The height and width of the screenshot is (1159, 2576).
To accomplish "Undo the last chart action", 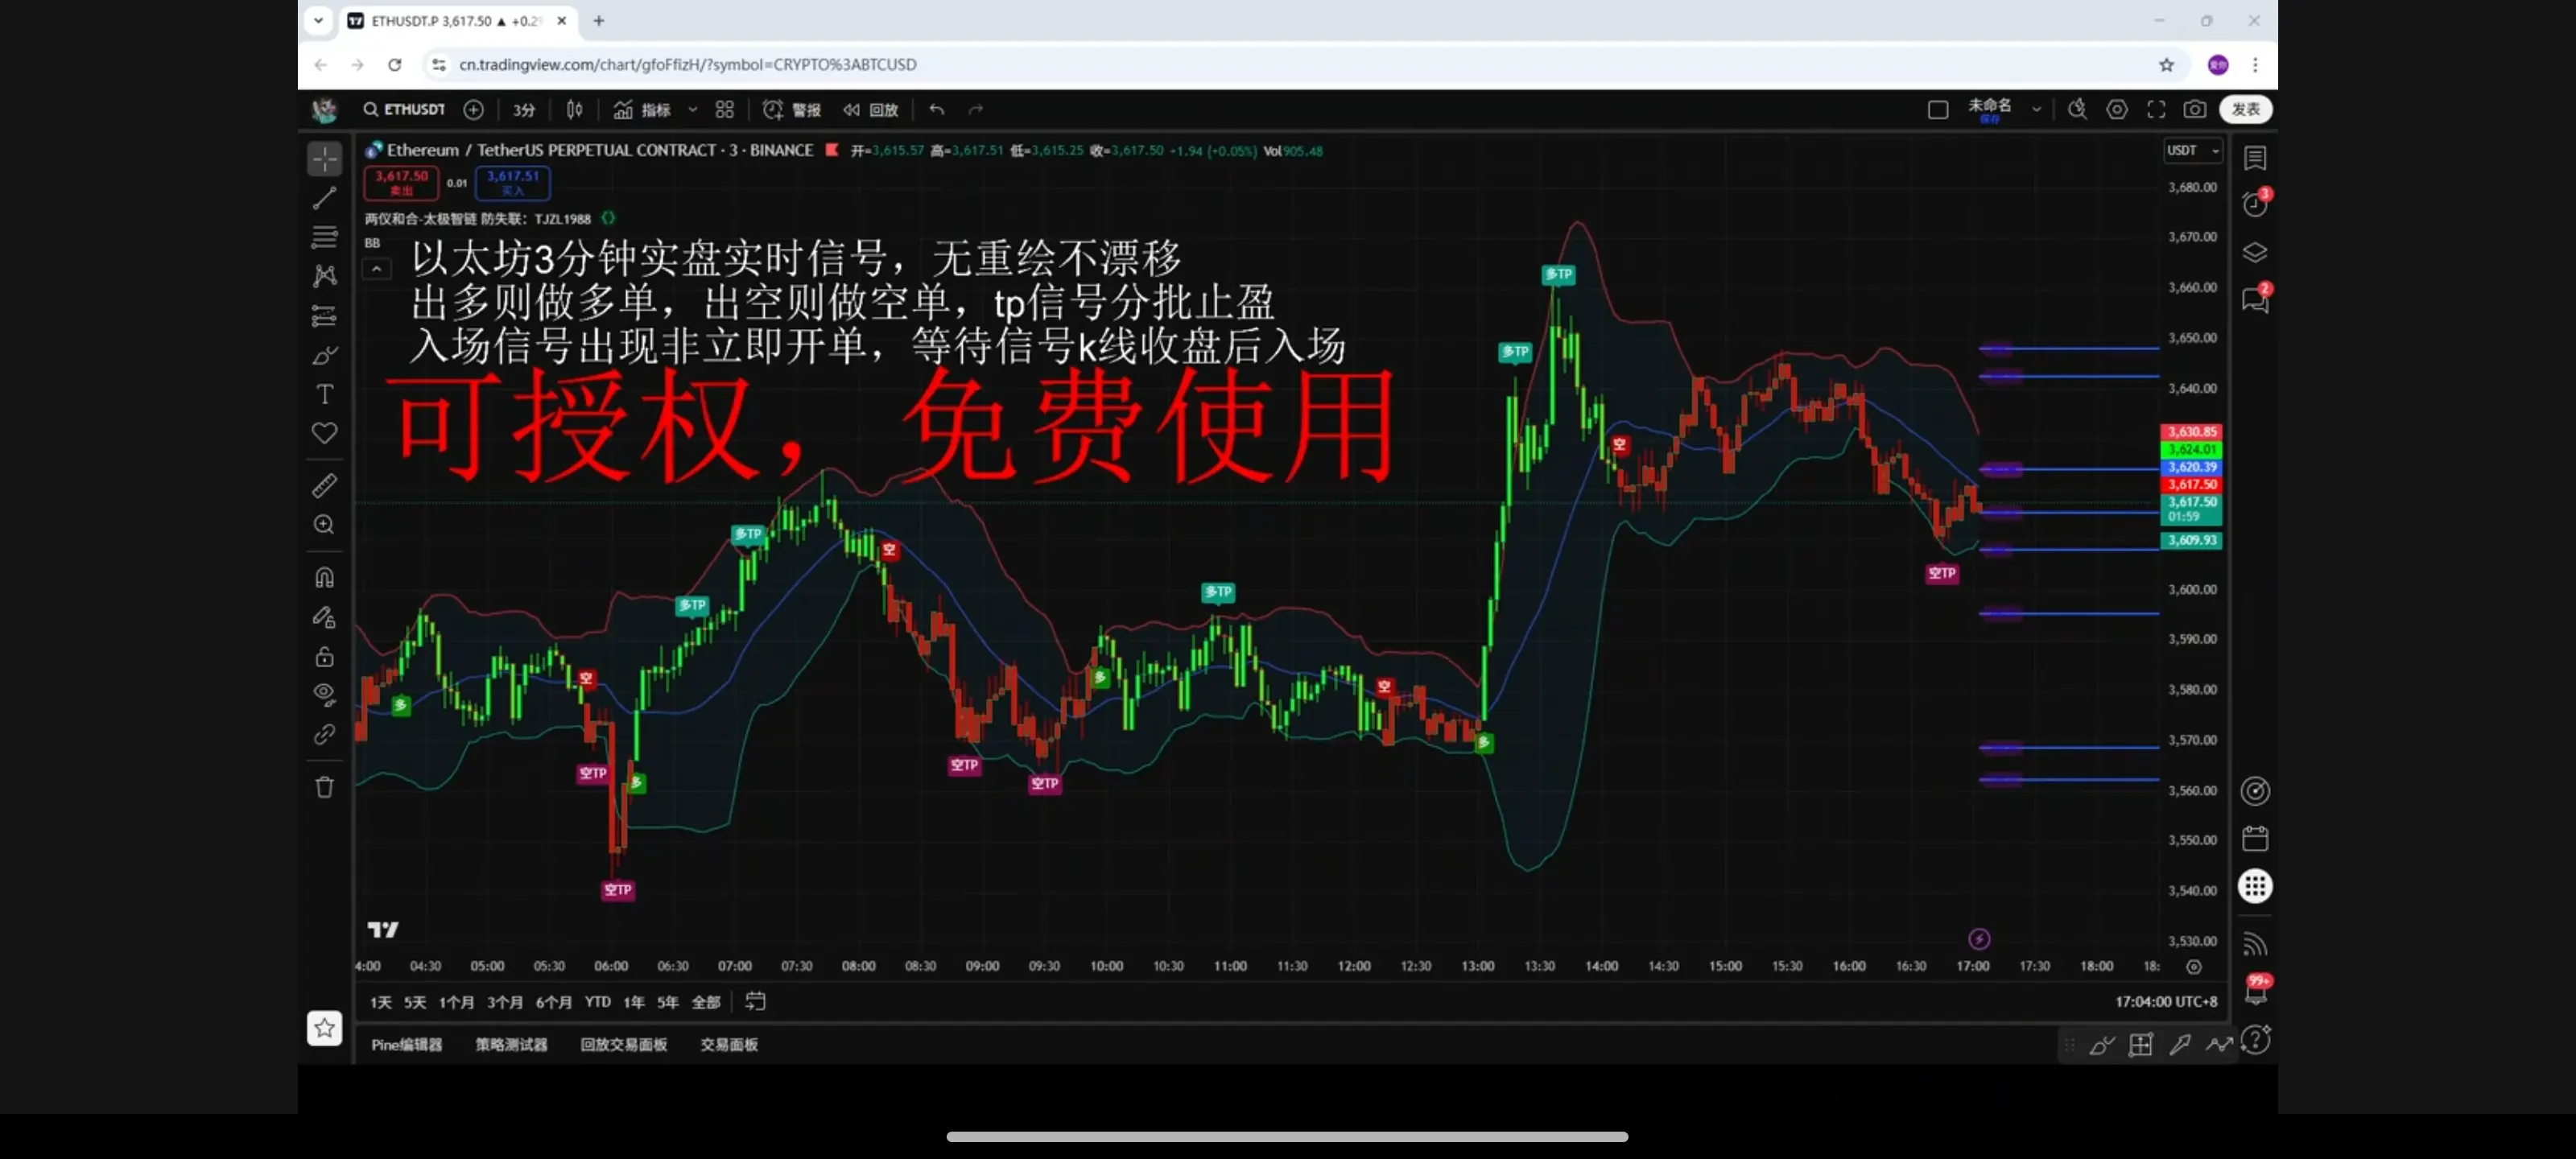I will (x=936, y=110).
